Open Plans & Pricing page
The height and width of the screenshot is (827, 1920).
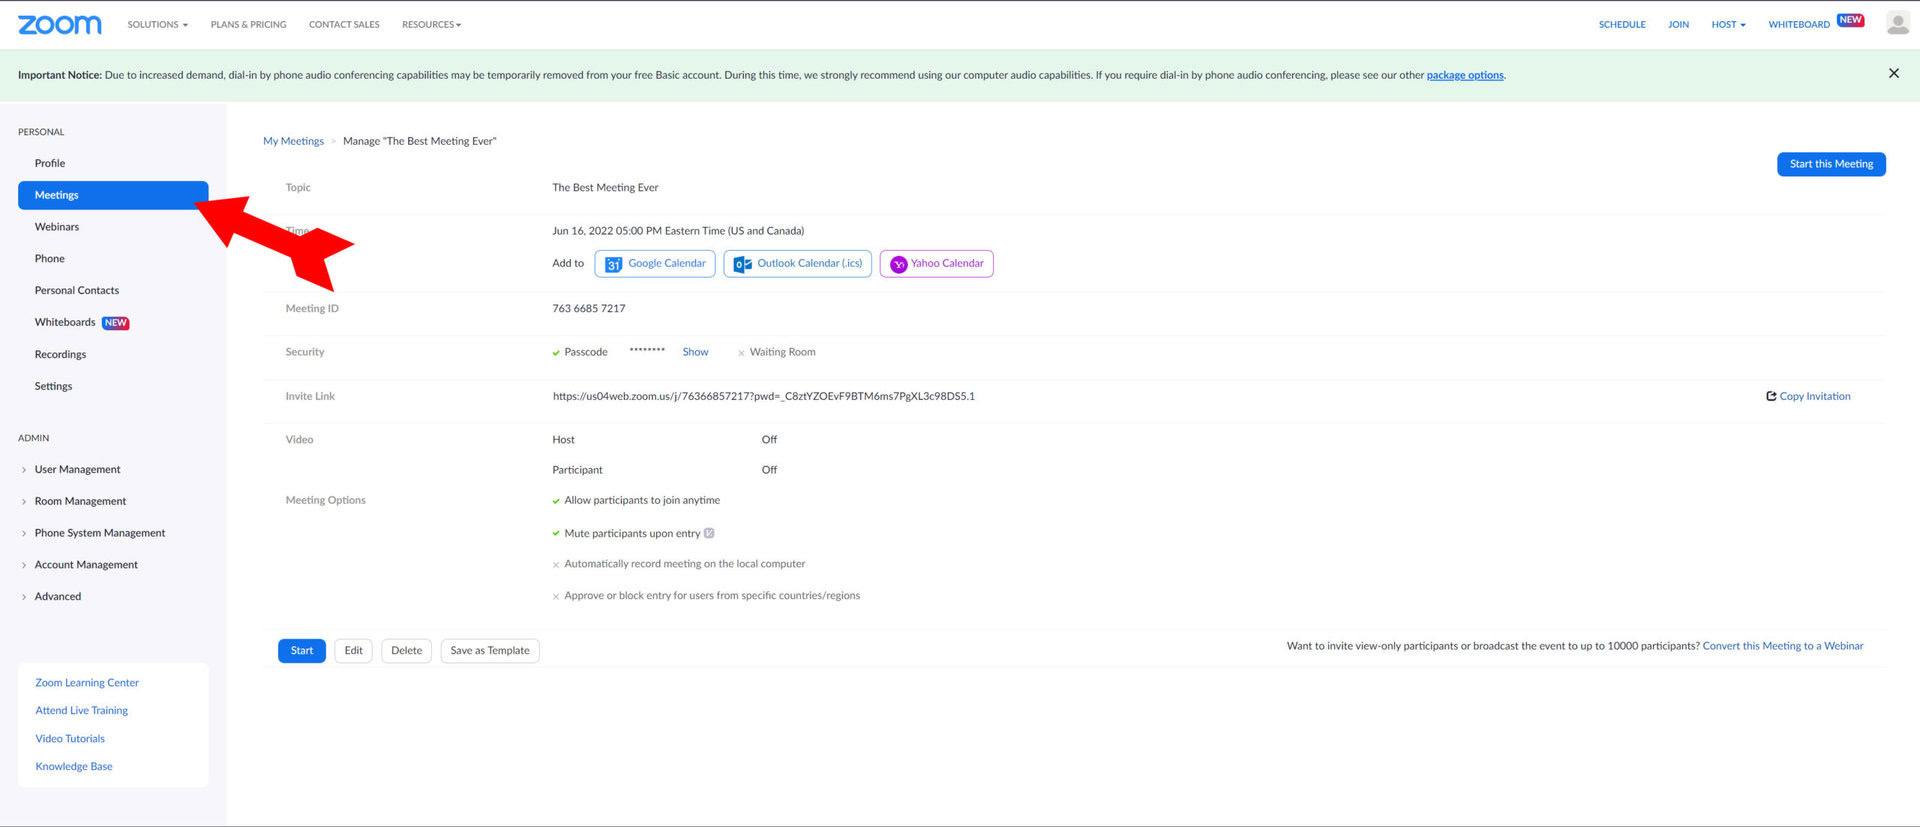pos(248,24)
